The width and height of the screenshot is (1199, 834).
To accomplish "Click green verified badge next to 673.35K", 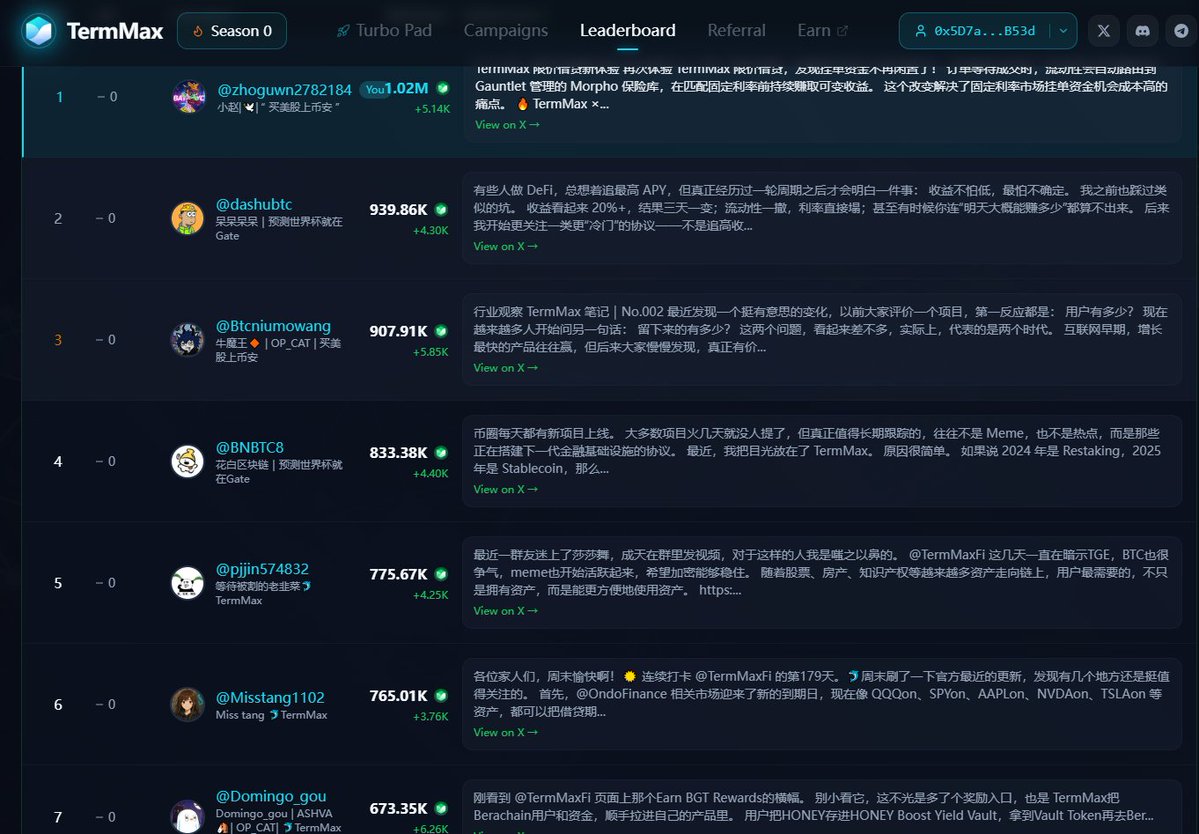I will tap(441, 808).
